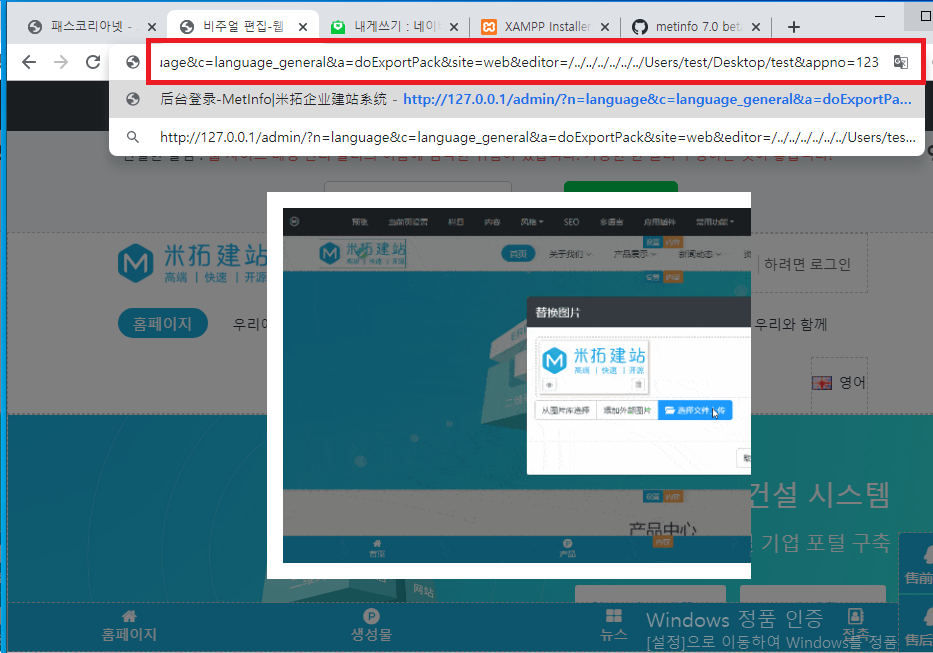Screen dimensions: 933x653
Task: Close the 내게쓰기 tab
Action: click(454, 27)
